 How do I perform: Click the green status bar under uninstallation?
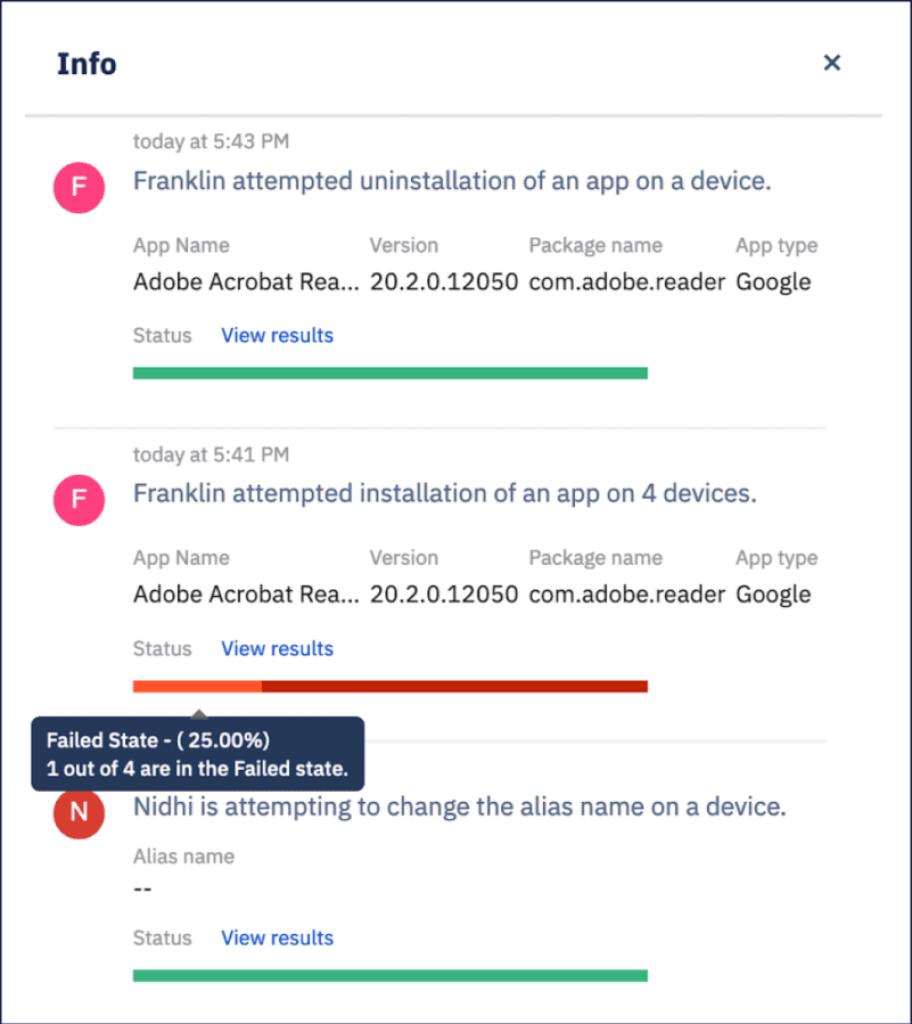point(390,373)
